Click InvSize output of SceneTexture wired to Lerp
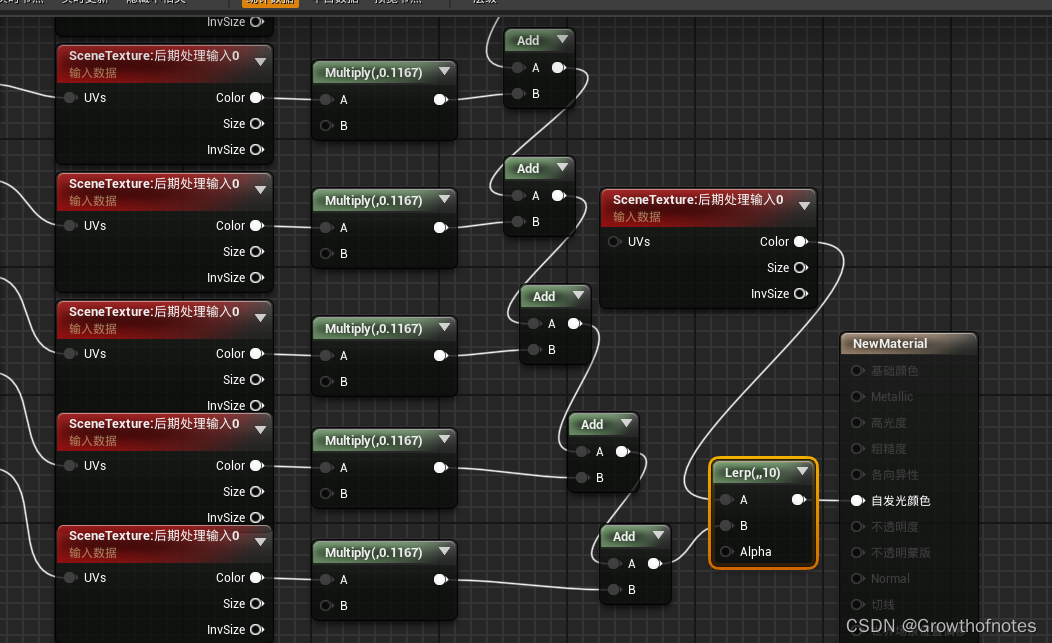The width and height of the screenshot is (1052, 643). 800,294
